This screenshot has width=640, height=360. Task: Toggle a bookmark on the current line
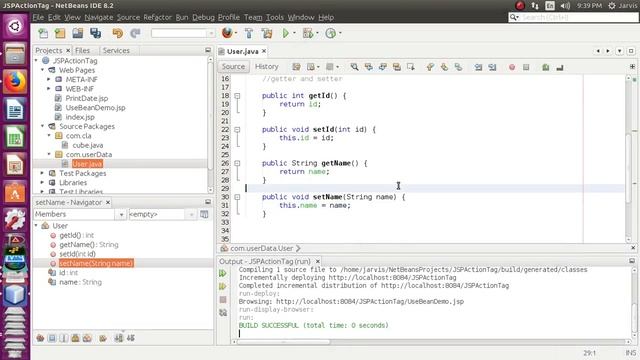click(458, 67)
